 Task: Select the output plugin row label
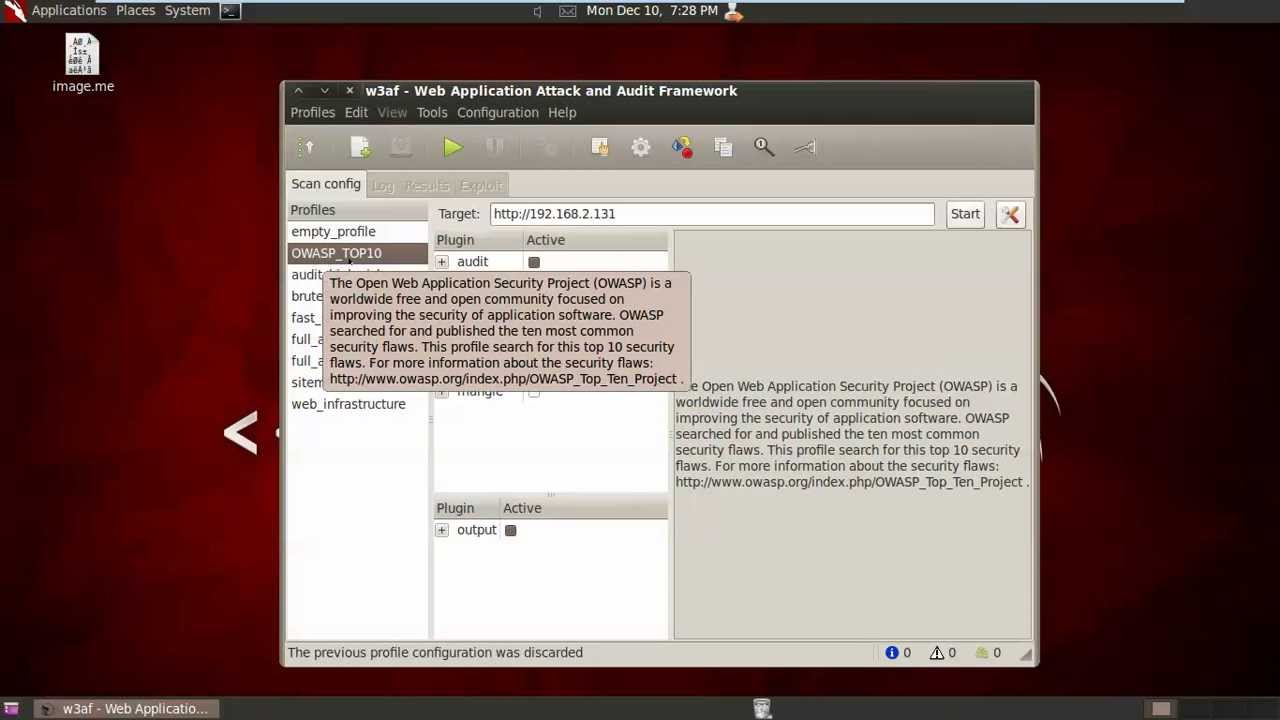476,530
